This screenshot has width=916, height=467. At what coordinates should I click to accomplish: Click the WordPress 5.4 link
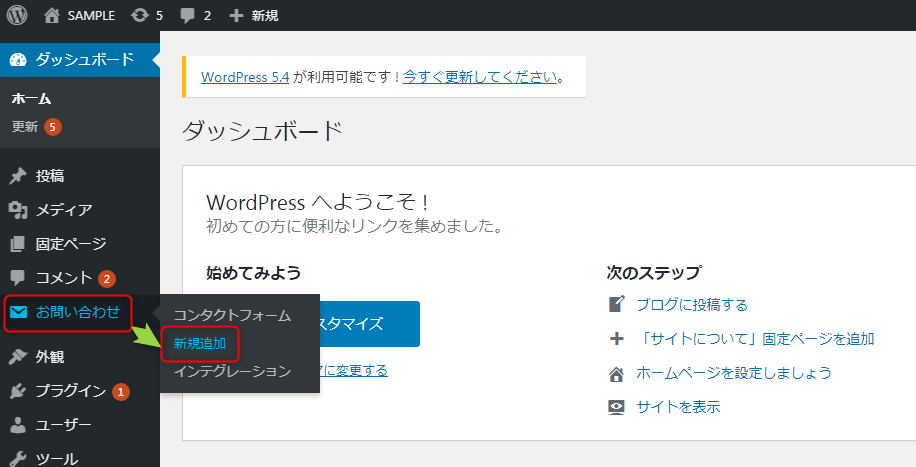[245, 77]
